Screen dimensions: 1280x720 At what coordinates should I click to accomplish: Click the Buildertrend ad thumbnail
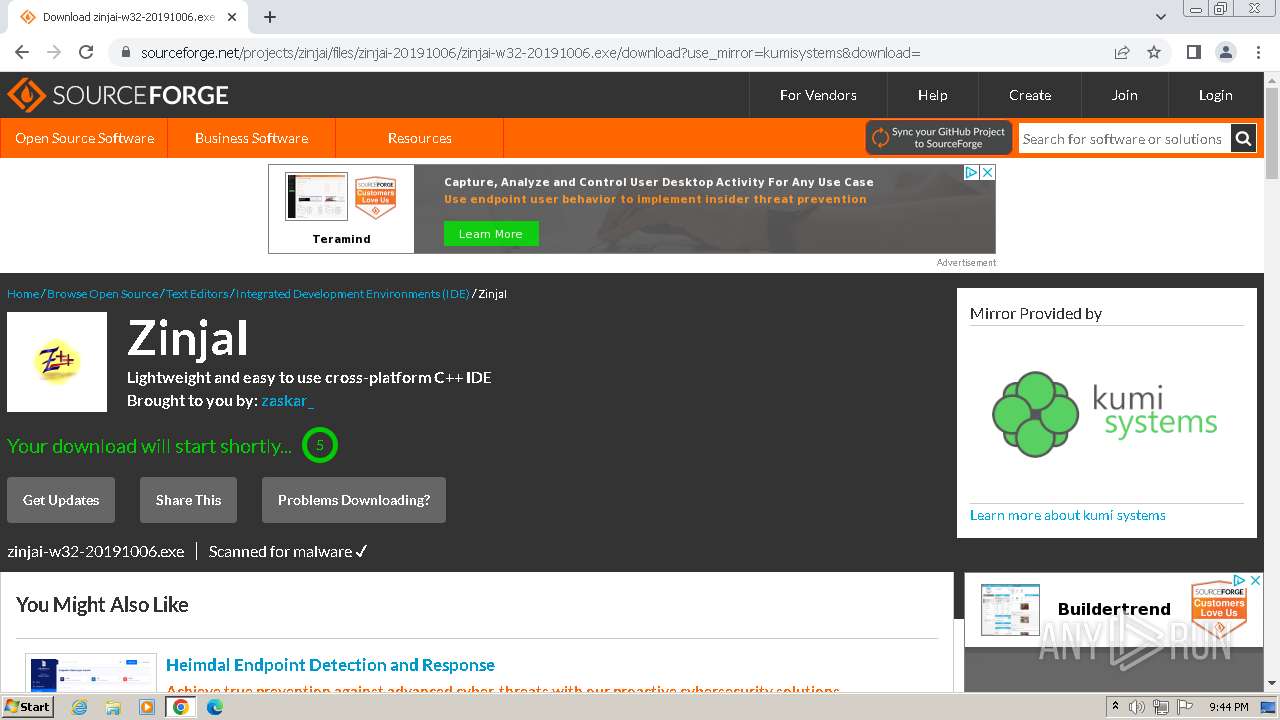tap(1010, 609)
